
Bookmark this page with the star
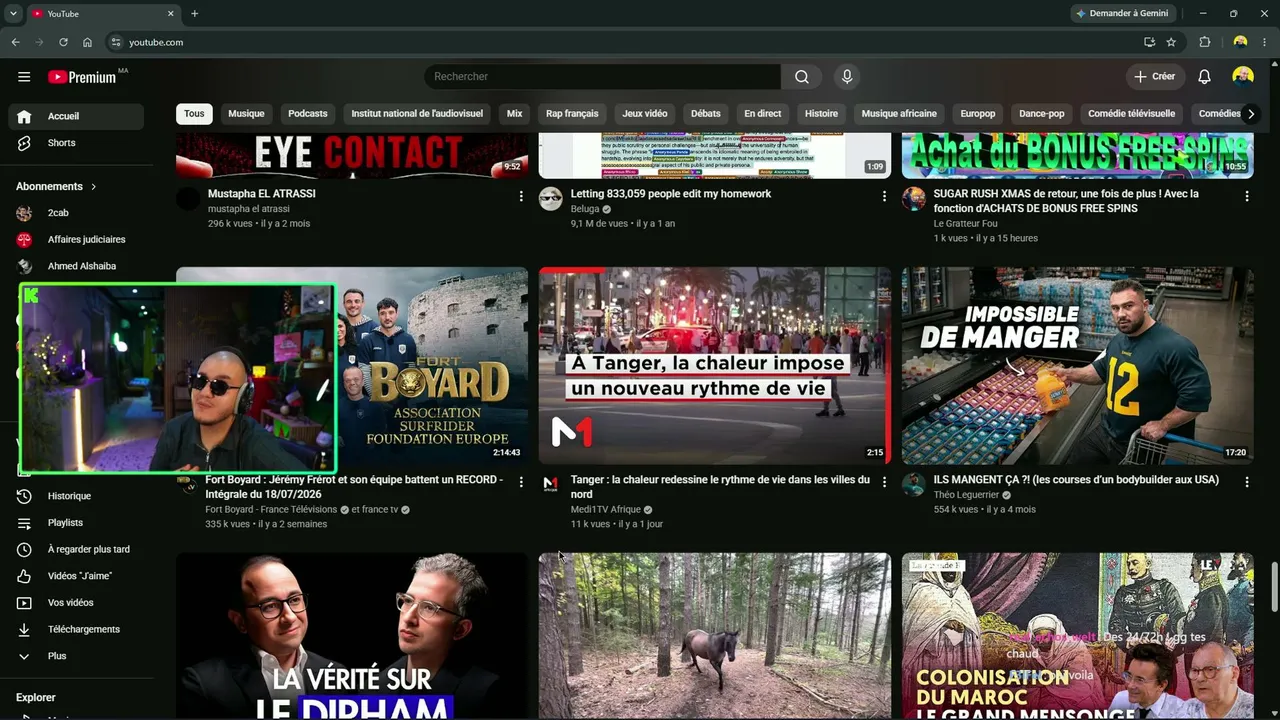click(x=1171, y=42)
